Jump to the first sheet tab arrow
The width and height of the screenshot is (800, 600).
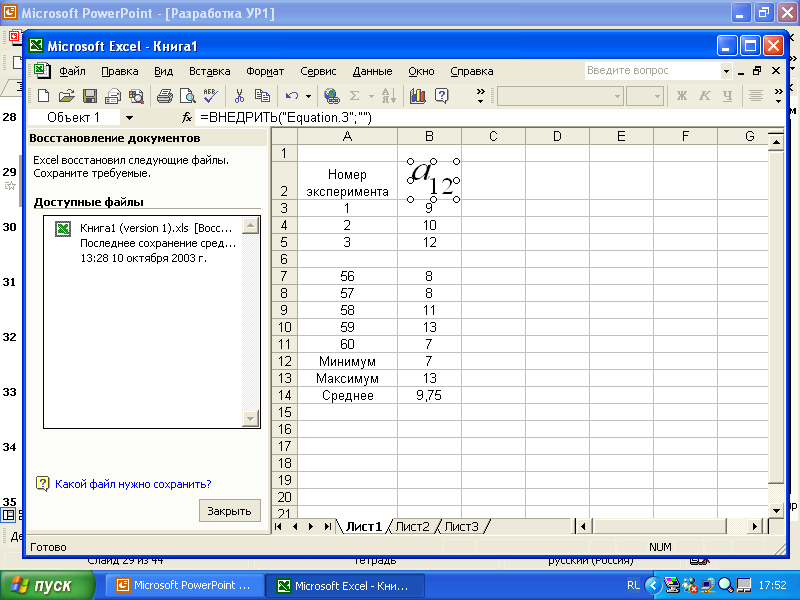(x=279, y=527)
